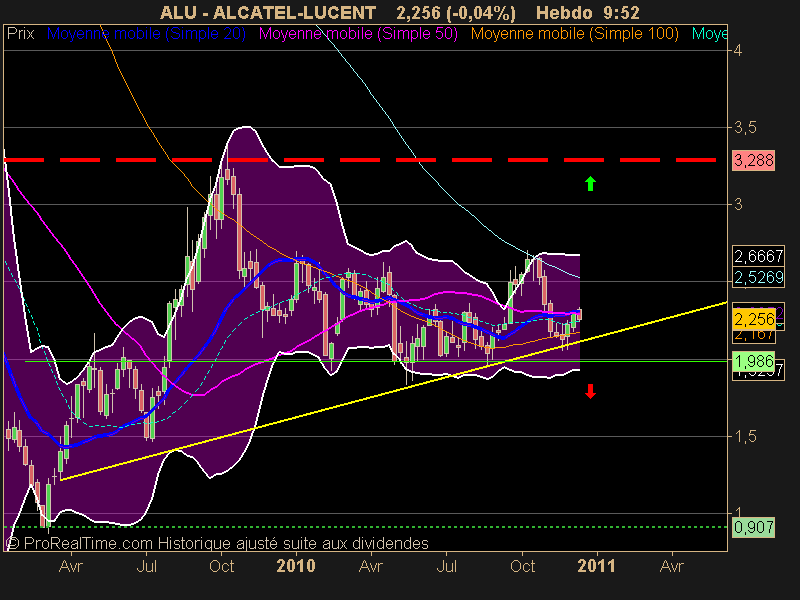Image resolution: width=800 pixels, height=600 pixels.
Task: Click the 'Oct' label before 2010
Action: pos(222,566)
